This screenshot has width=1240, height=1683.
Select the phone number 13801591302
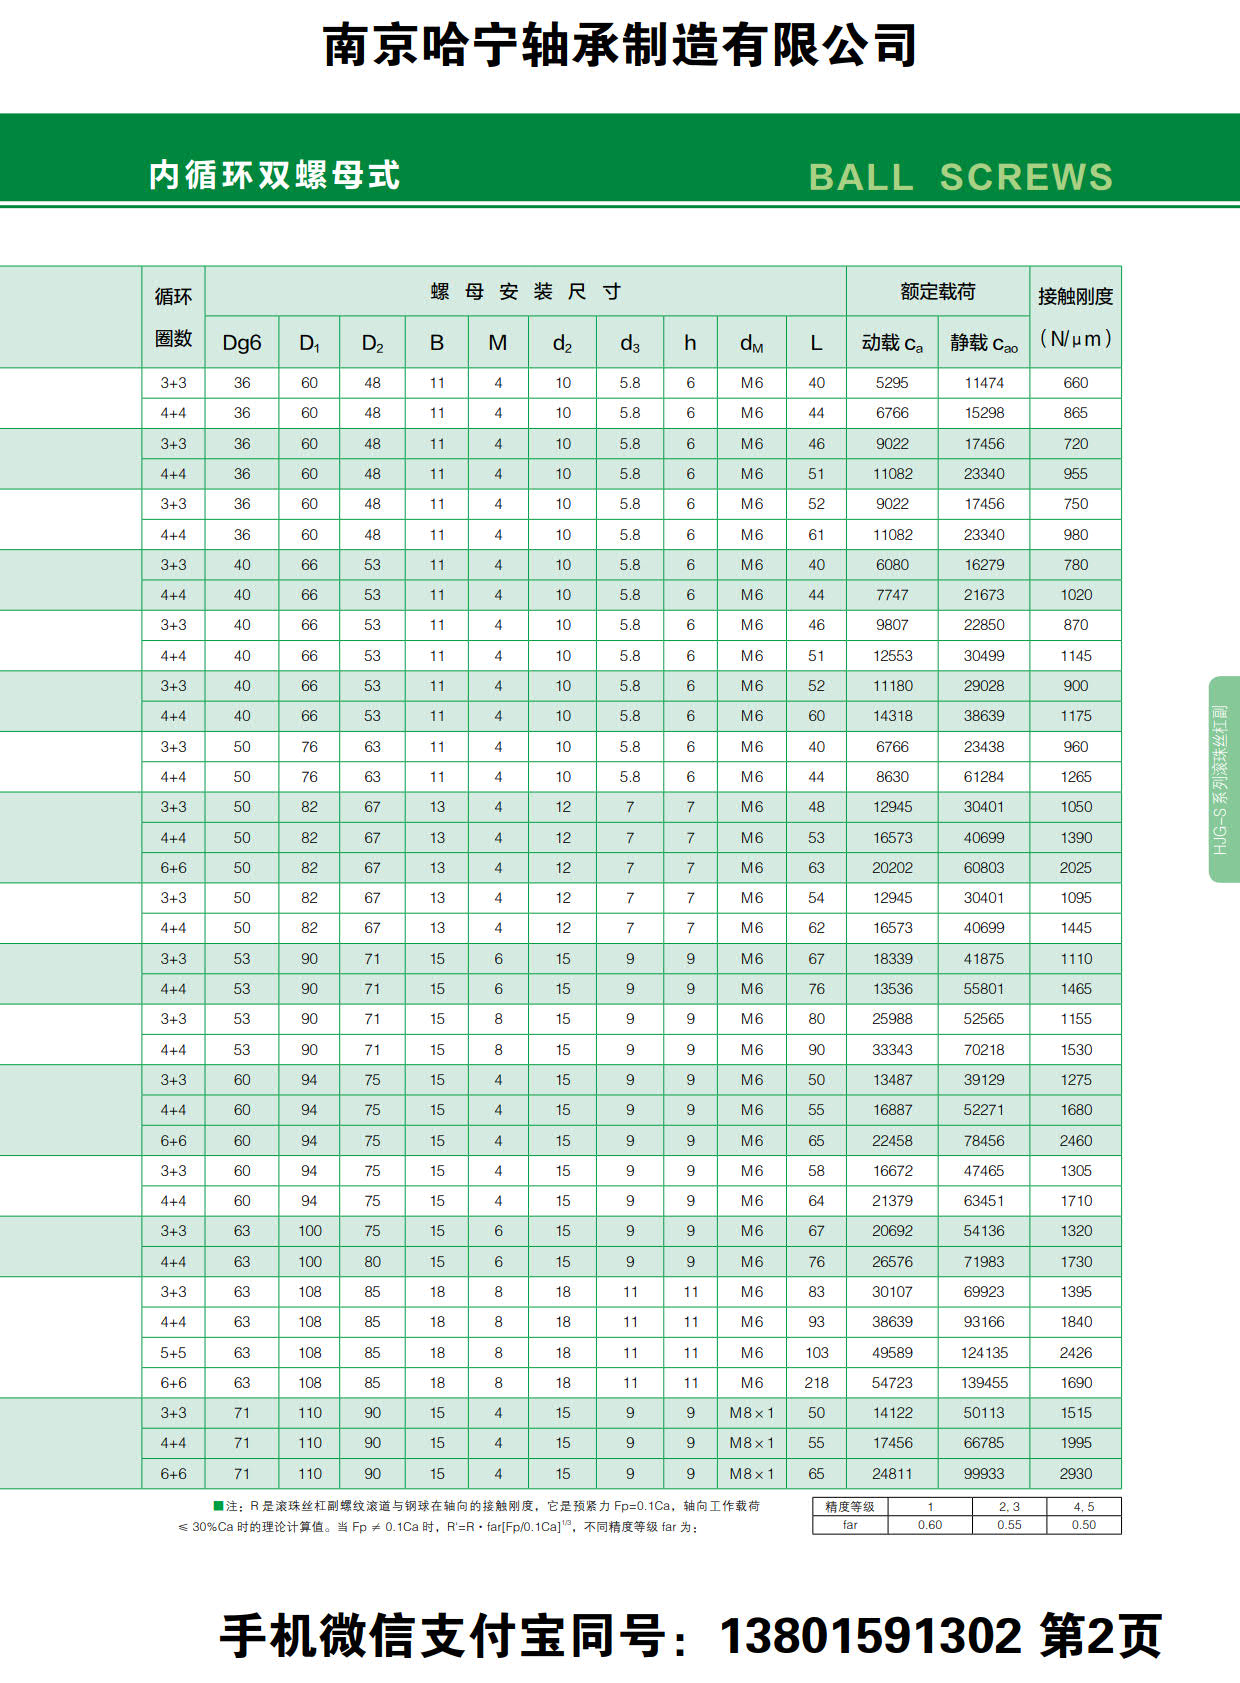tap(870, 1636)
